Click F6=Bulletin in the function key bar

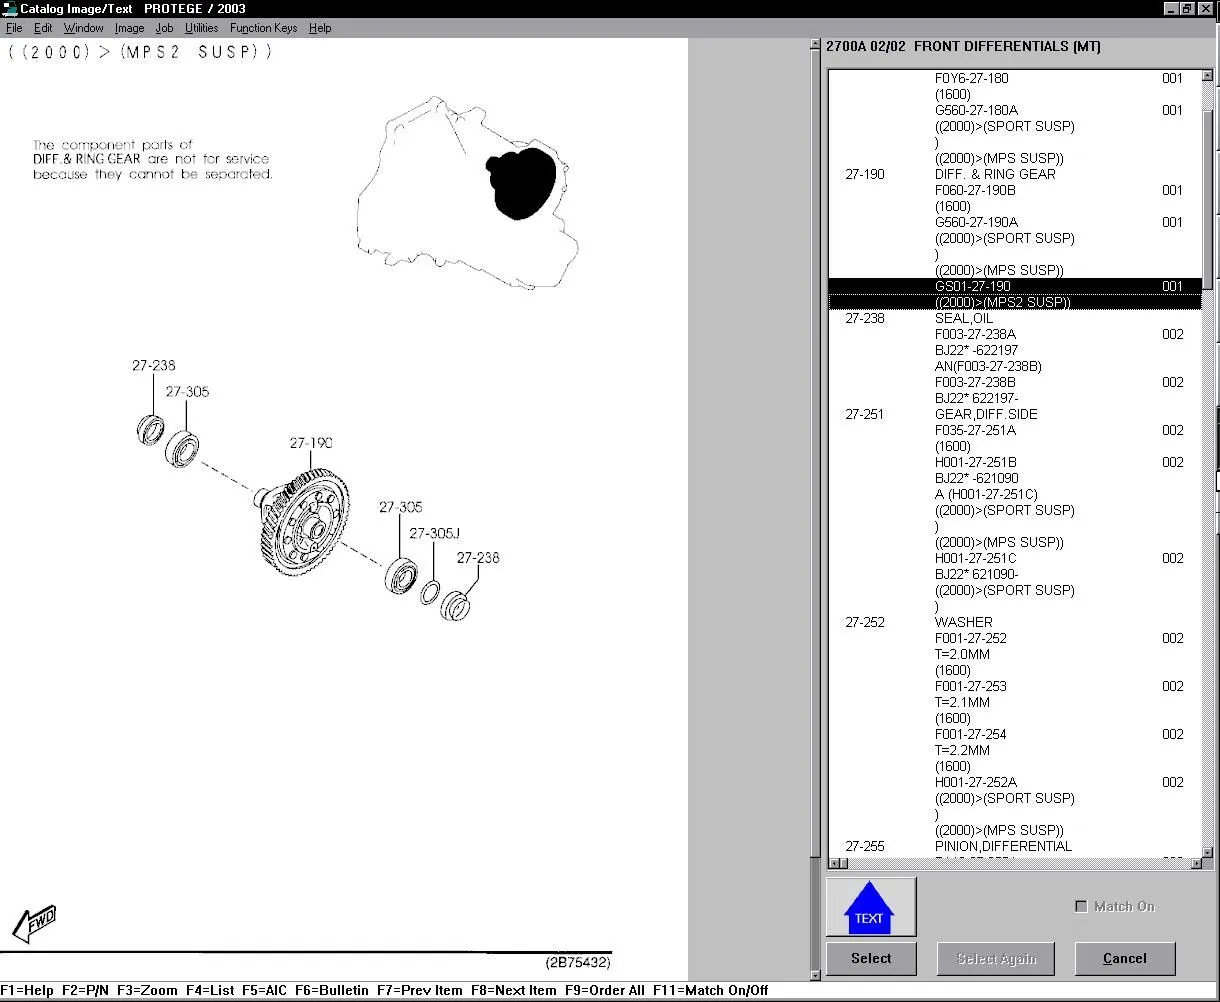click(332, 990)
